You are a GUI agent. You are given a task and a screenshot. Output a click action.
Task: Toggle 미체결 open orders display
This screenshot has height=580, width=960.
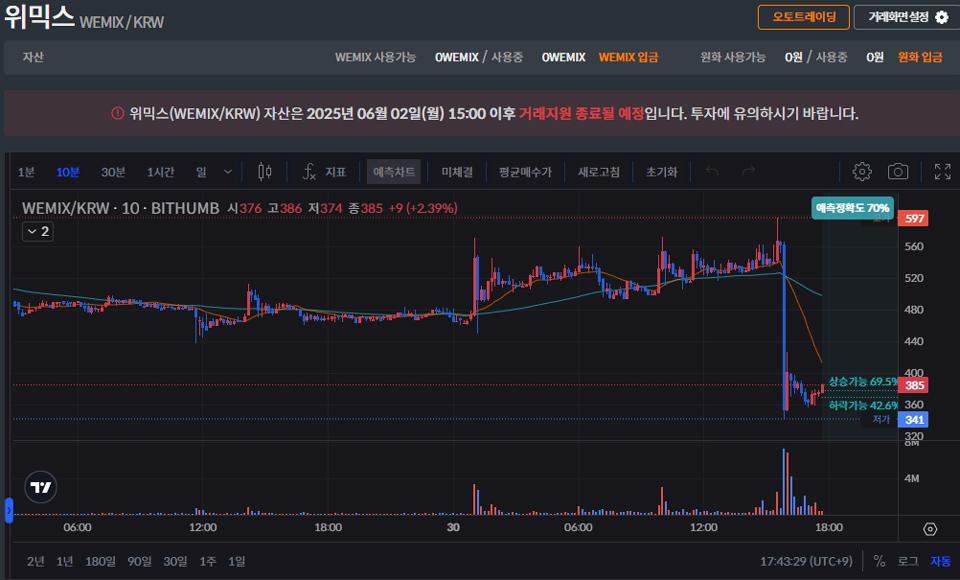tap(457, 172)
